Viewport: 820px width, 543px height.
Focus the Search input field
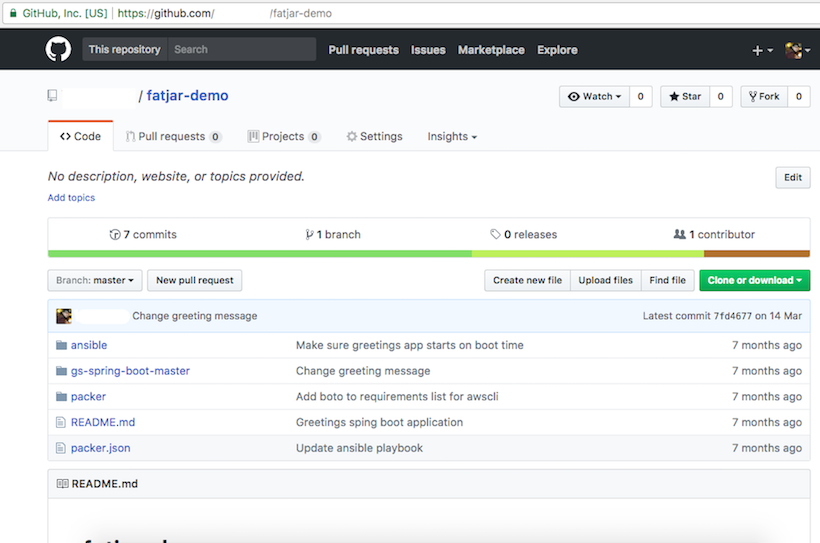(242, 49)
